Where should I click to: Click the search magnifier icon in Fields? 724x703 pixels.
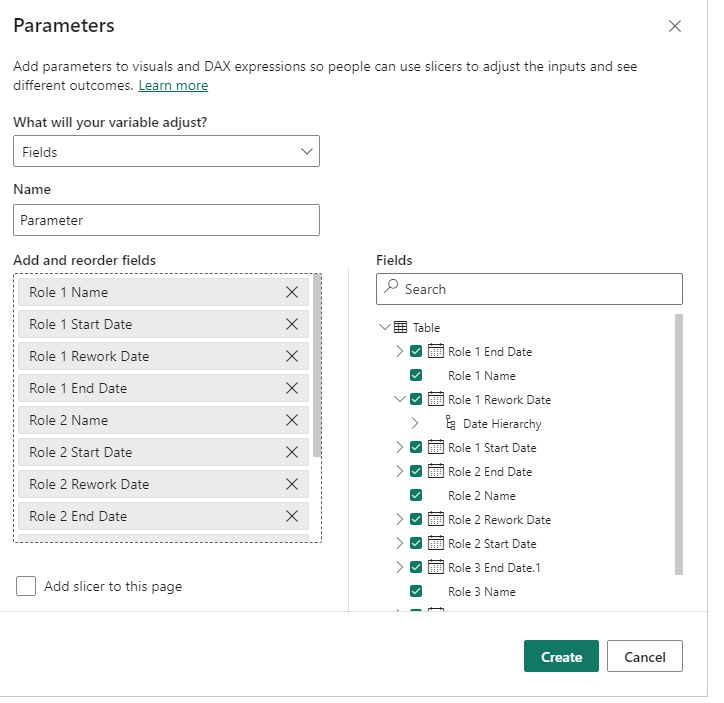pyautogui.click(x=391, y=287)
